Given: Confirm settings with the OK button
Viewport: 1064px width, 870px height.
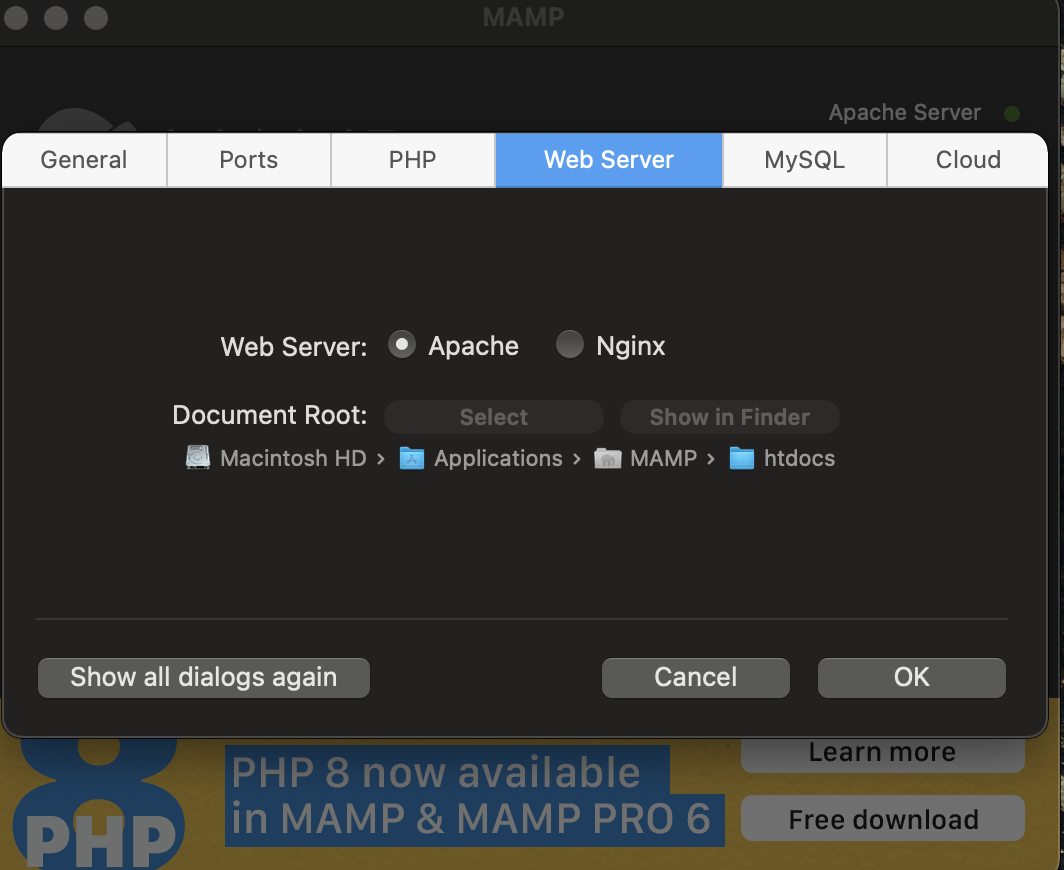Looking at the screenshot, I should pyautogui.click(x=910, y=677).
